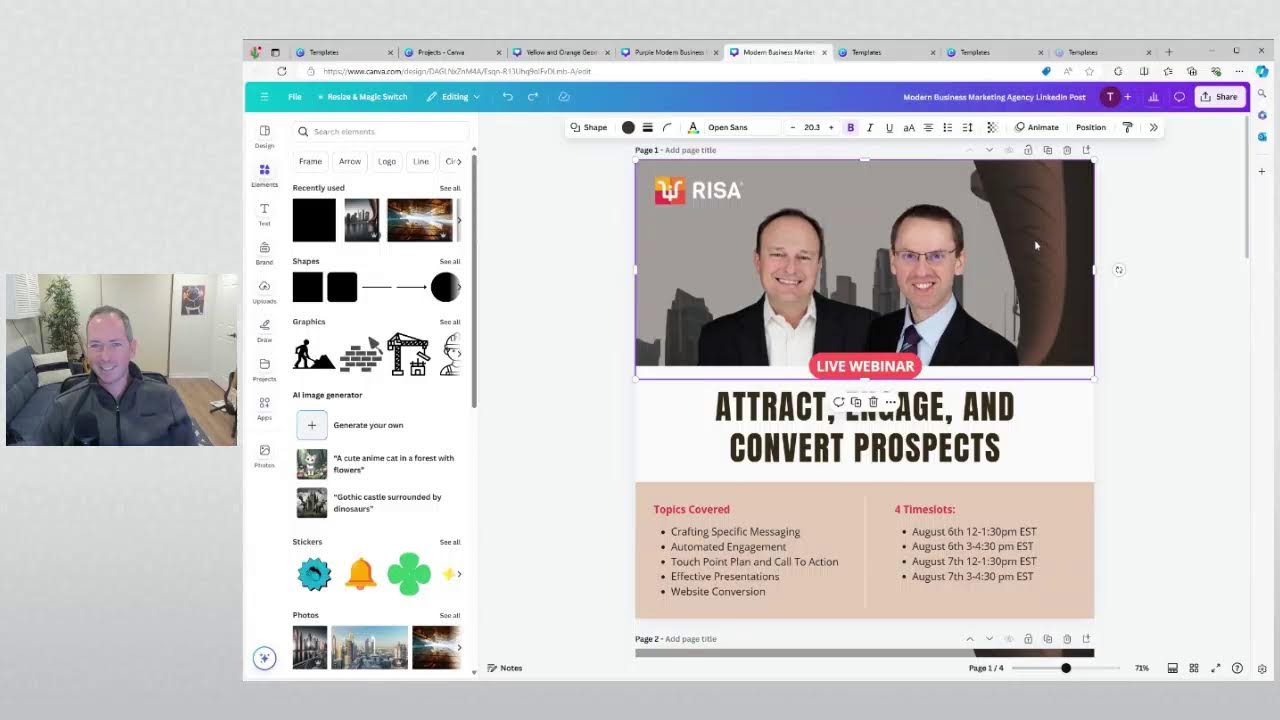Toggle grid view of pages
Screen dimensions: 1280x720
pyautogui.click(x=1194, y=668)
